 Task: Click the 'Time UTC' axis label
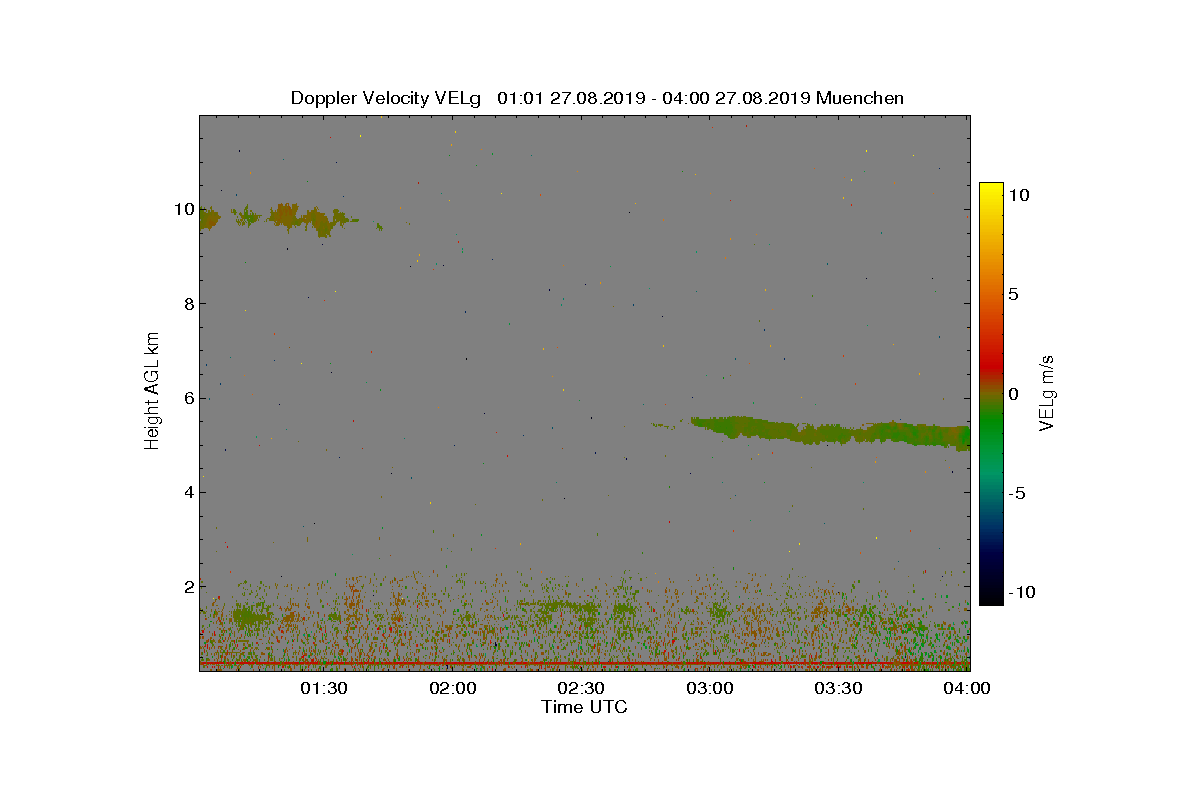pos(585,707)
